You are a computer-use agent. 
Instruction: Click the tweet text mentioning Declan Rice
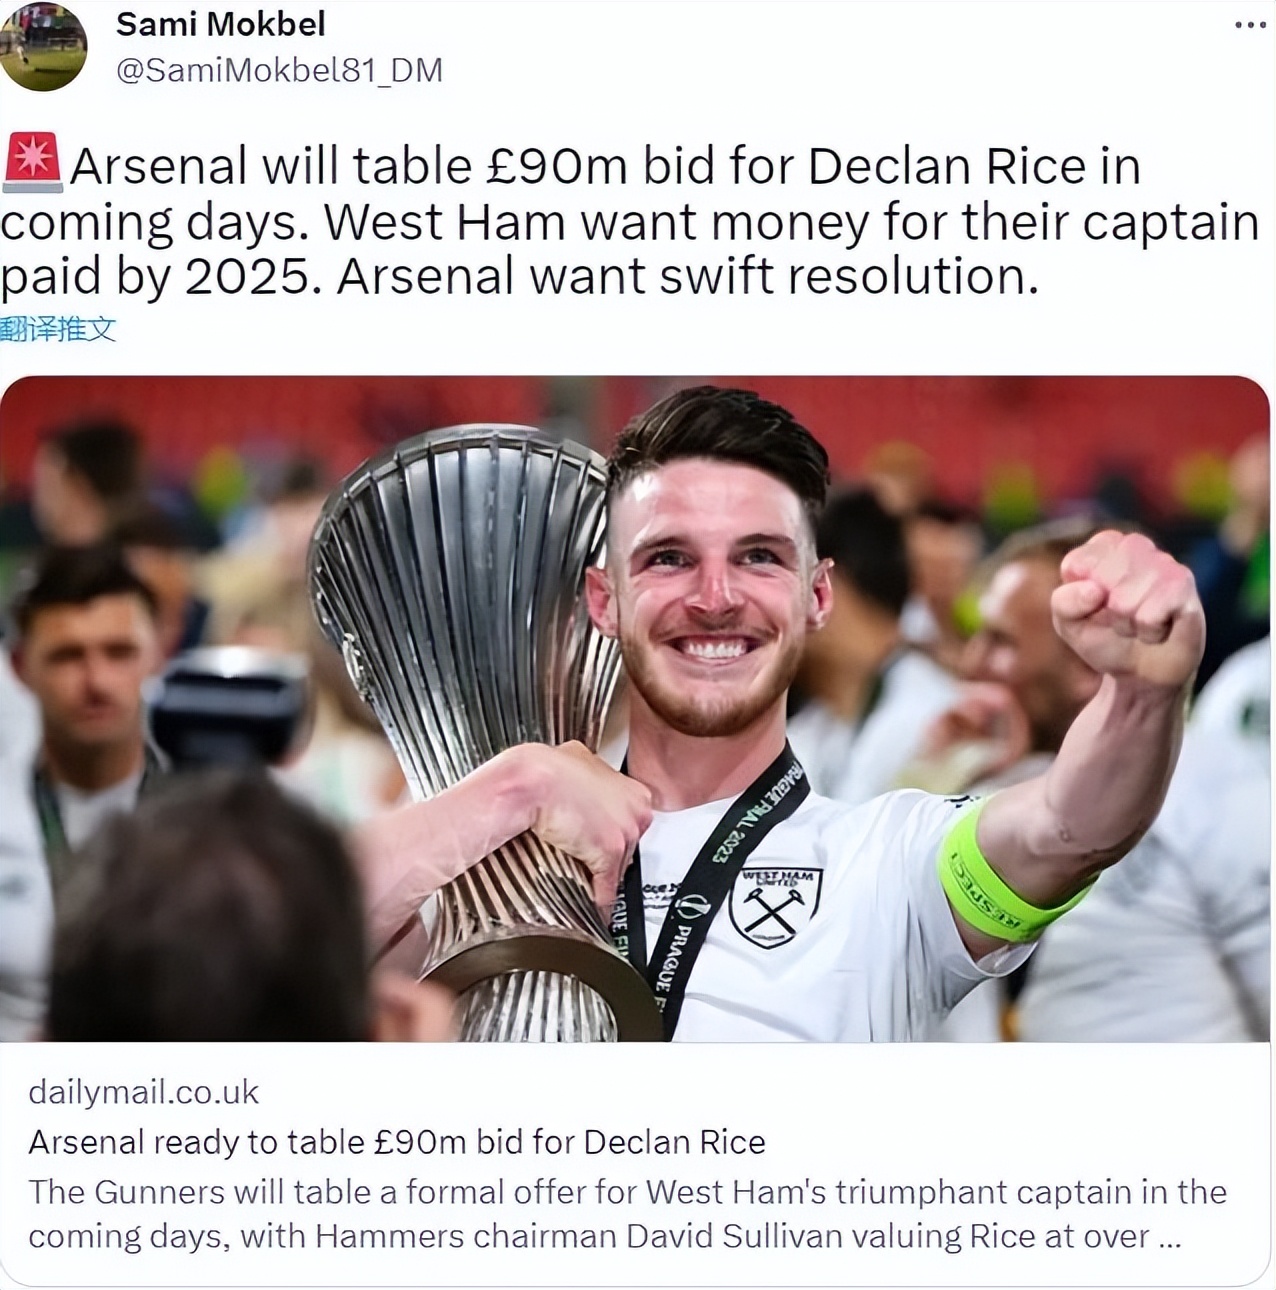tap(630, 221)
